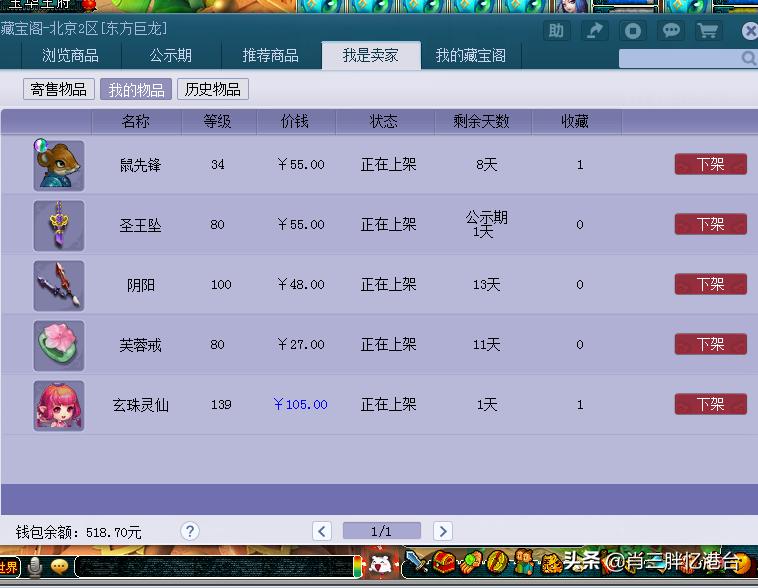This screenshot has width=758, height=588.
Task: Click the 公示期 1天 remaining cell
Action: tap(486, 224)
